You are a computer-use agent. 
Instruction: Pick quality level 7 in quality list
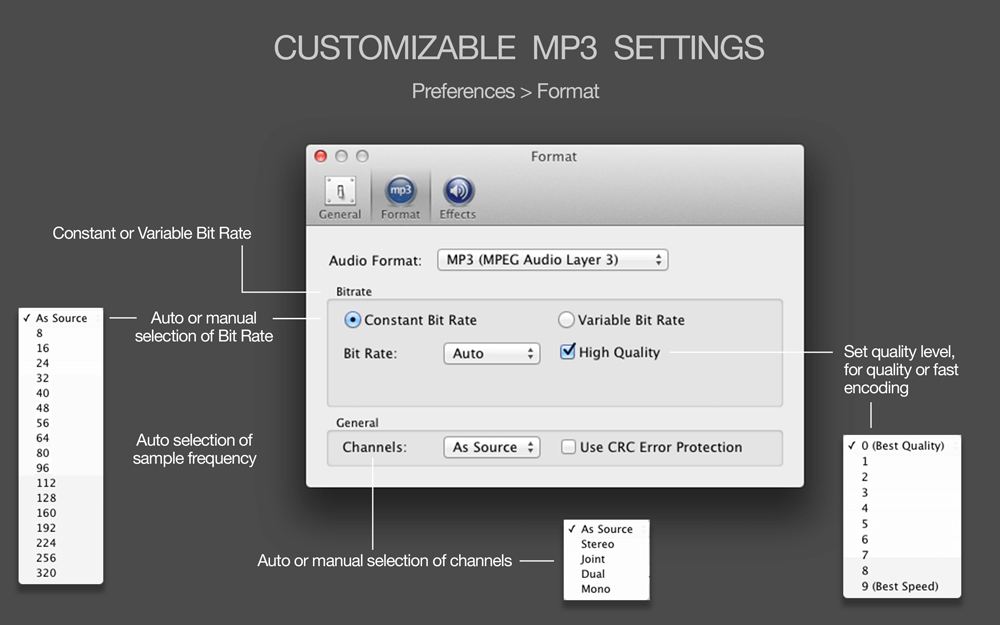click(x=902, y=555)
